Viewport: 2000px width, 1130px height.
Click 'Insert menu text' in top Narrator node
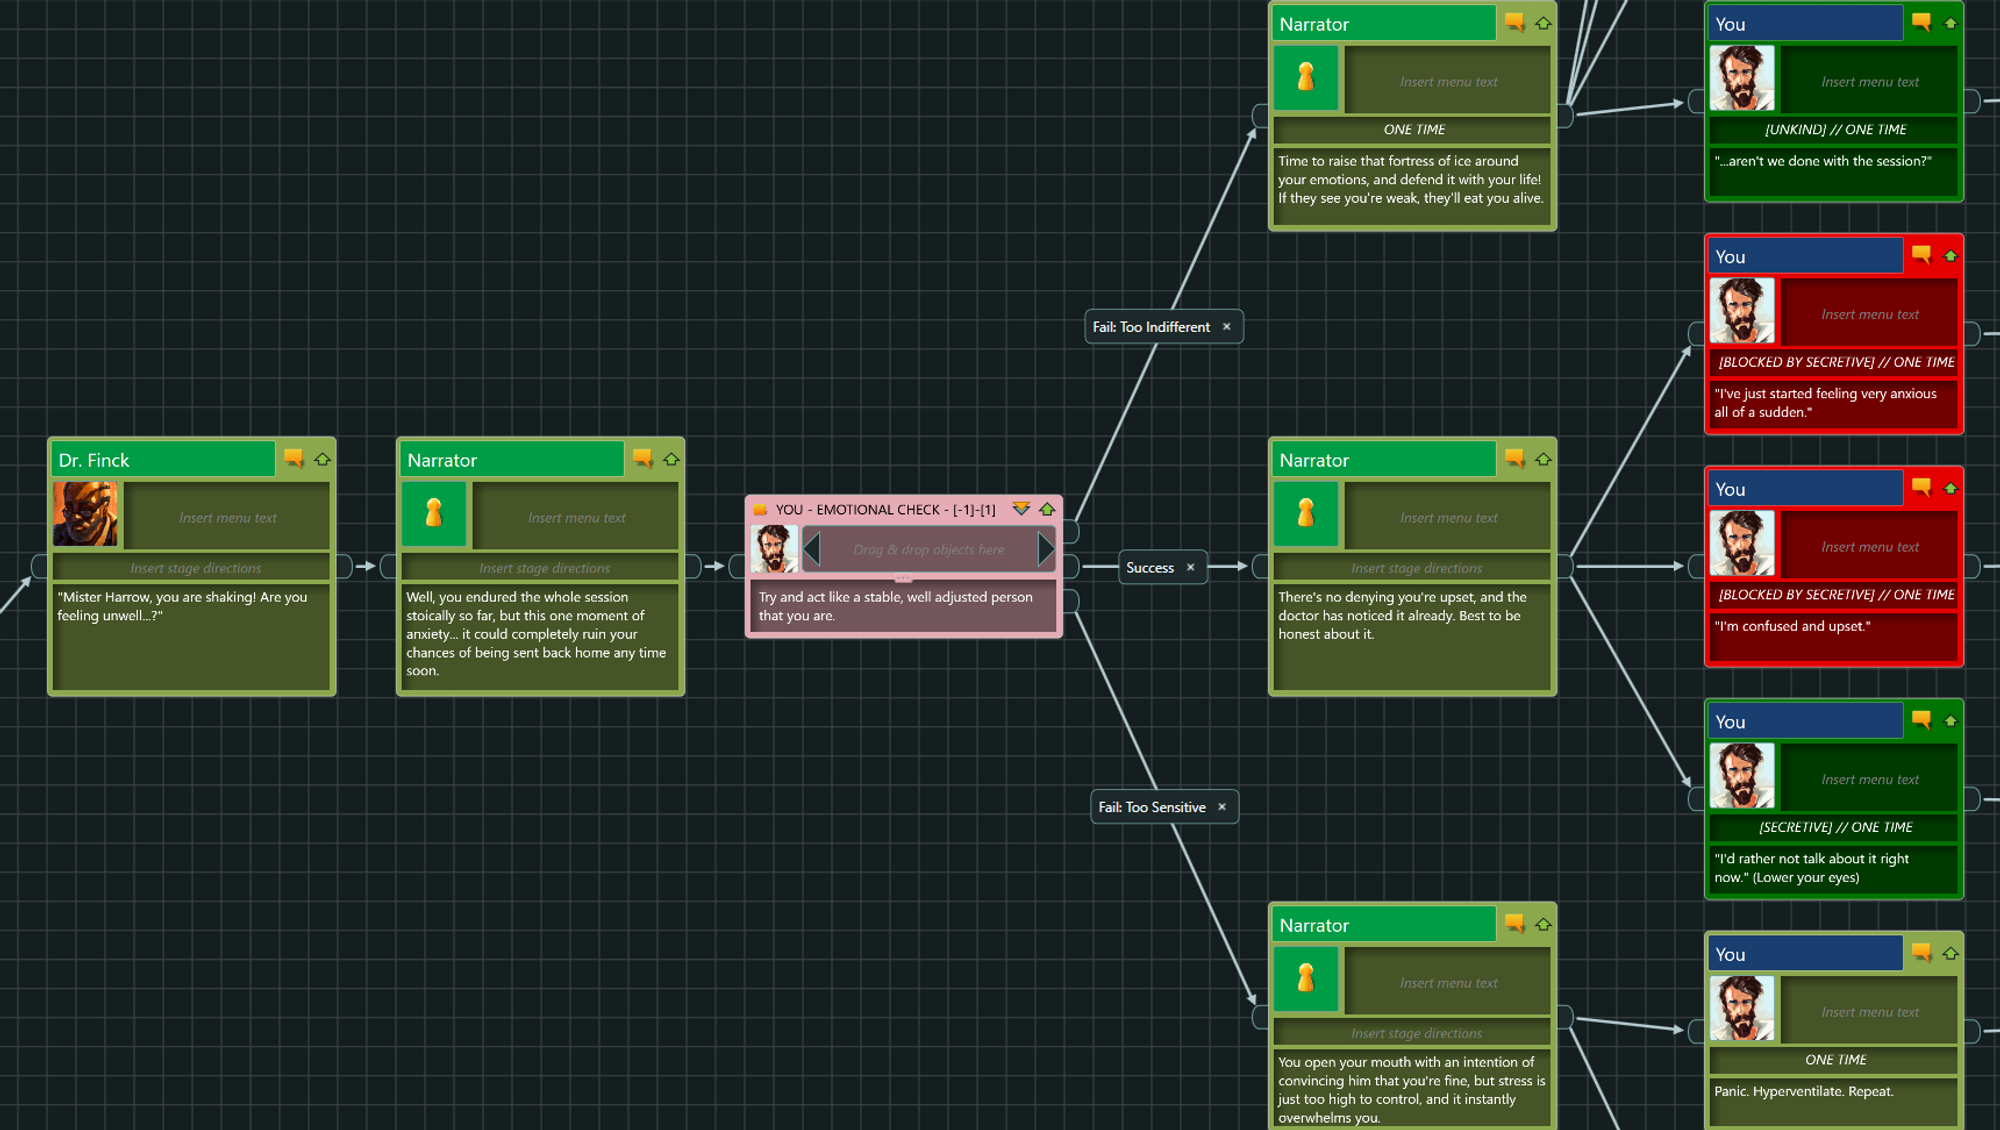pyautogui.click(x=1448, y=82)
